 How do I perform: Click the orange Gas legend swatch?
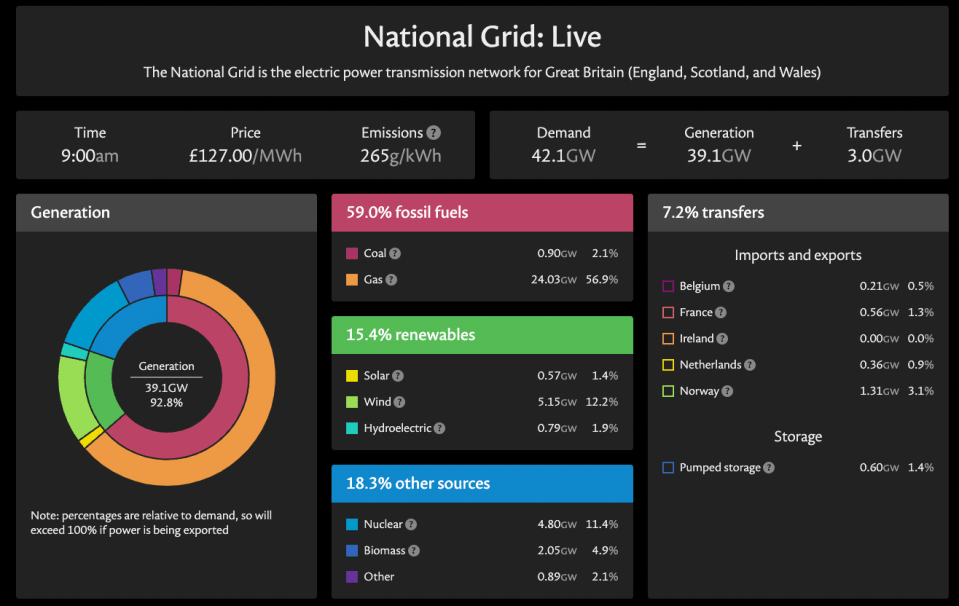352,279
